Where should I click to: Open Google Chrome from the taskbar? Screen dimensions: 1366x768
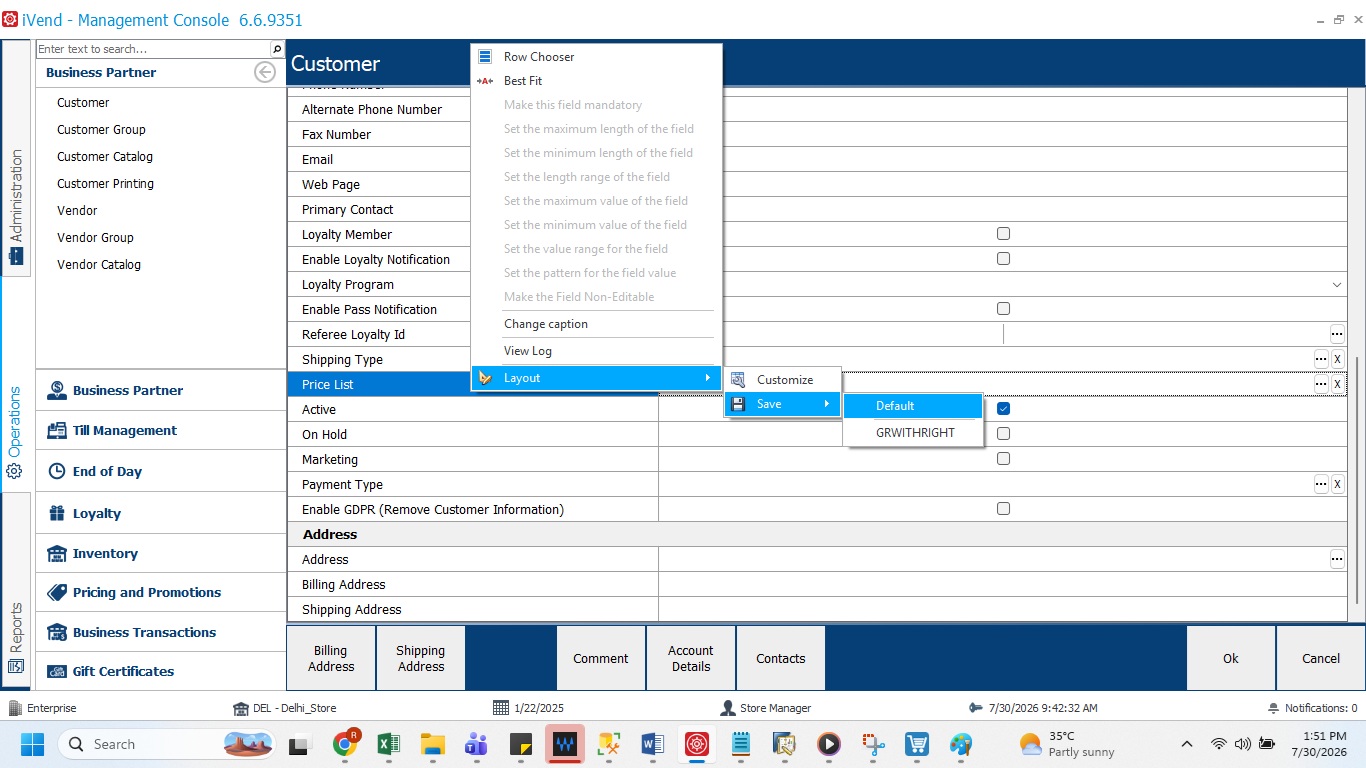[346, 744]
